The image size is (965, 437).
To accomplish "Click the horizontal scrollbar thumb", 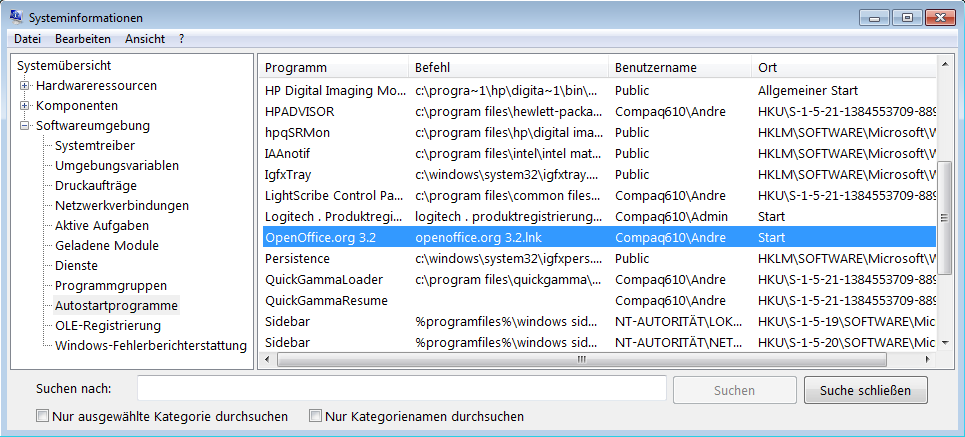I will (x=580, y=359).
